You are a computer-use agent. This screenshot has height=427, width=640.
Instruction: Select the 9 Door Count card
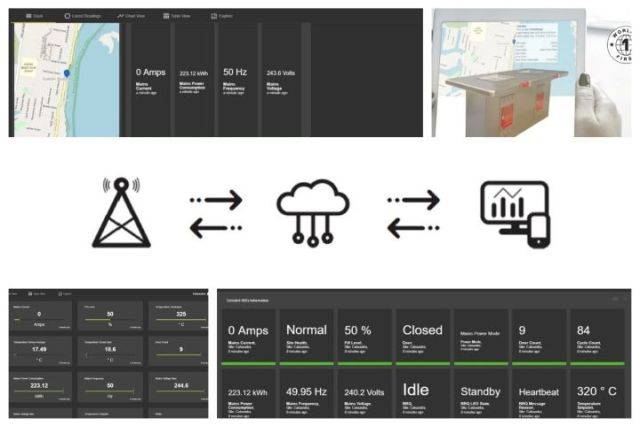(539, 336)
